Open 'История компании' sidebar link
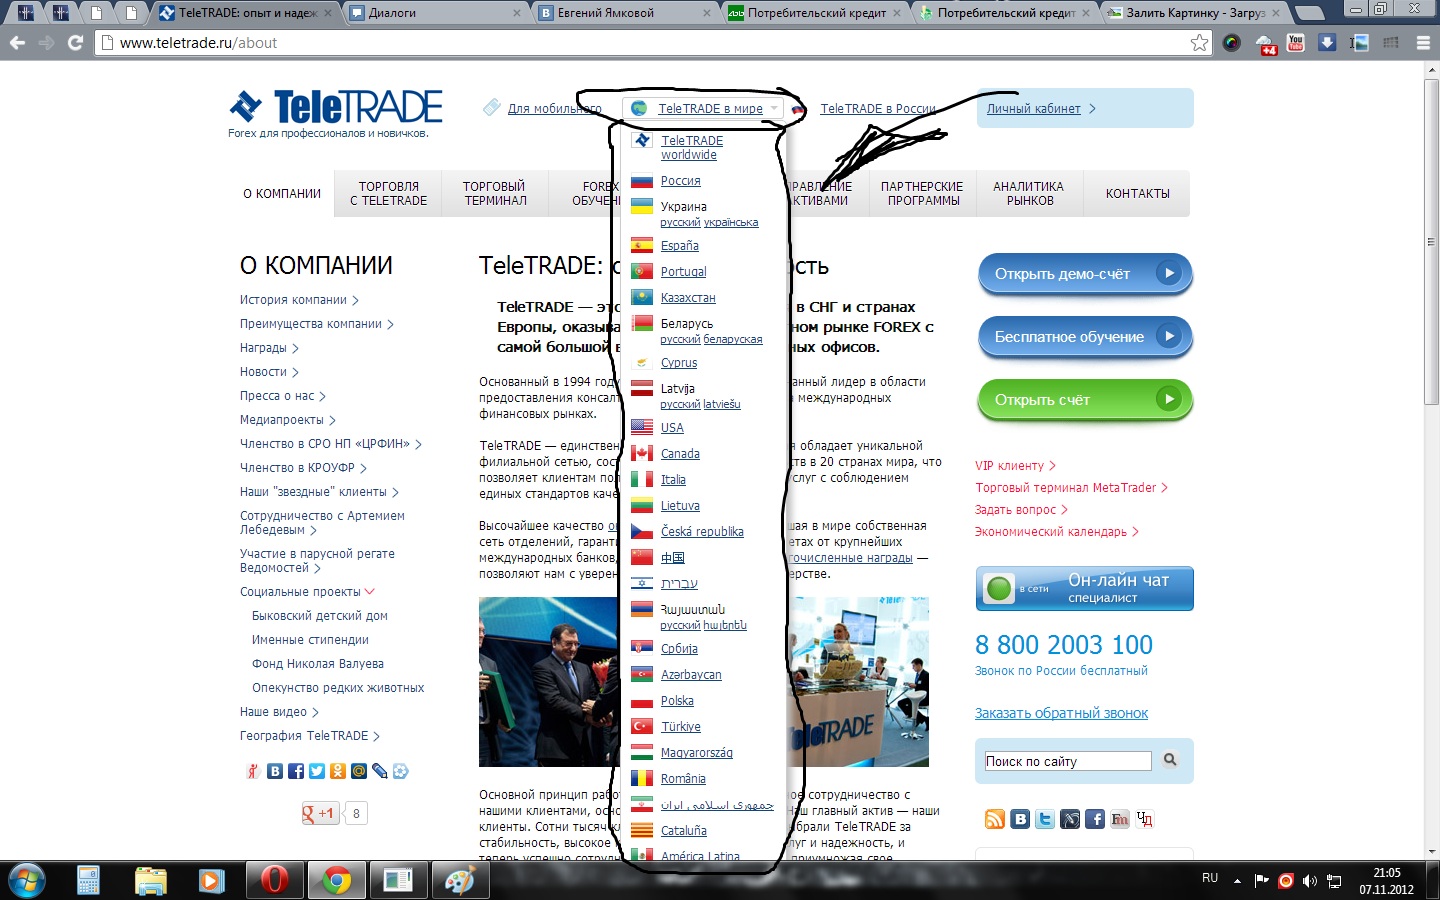The image size is (1440, 900). click(293, 300)
